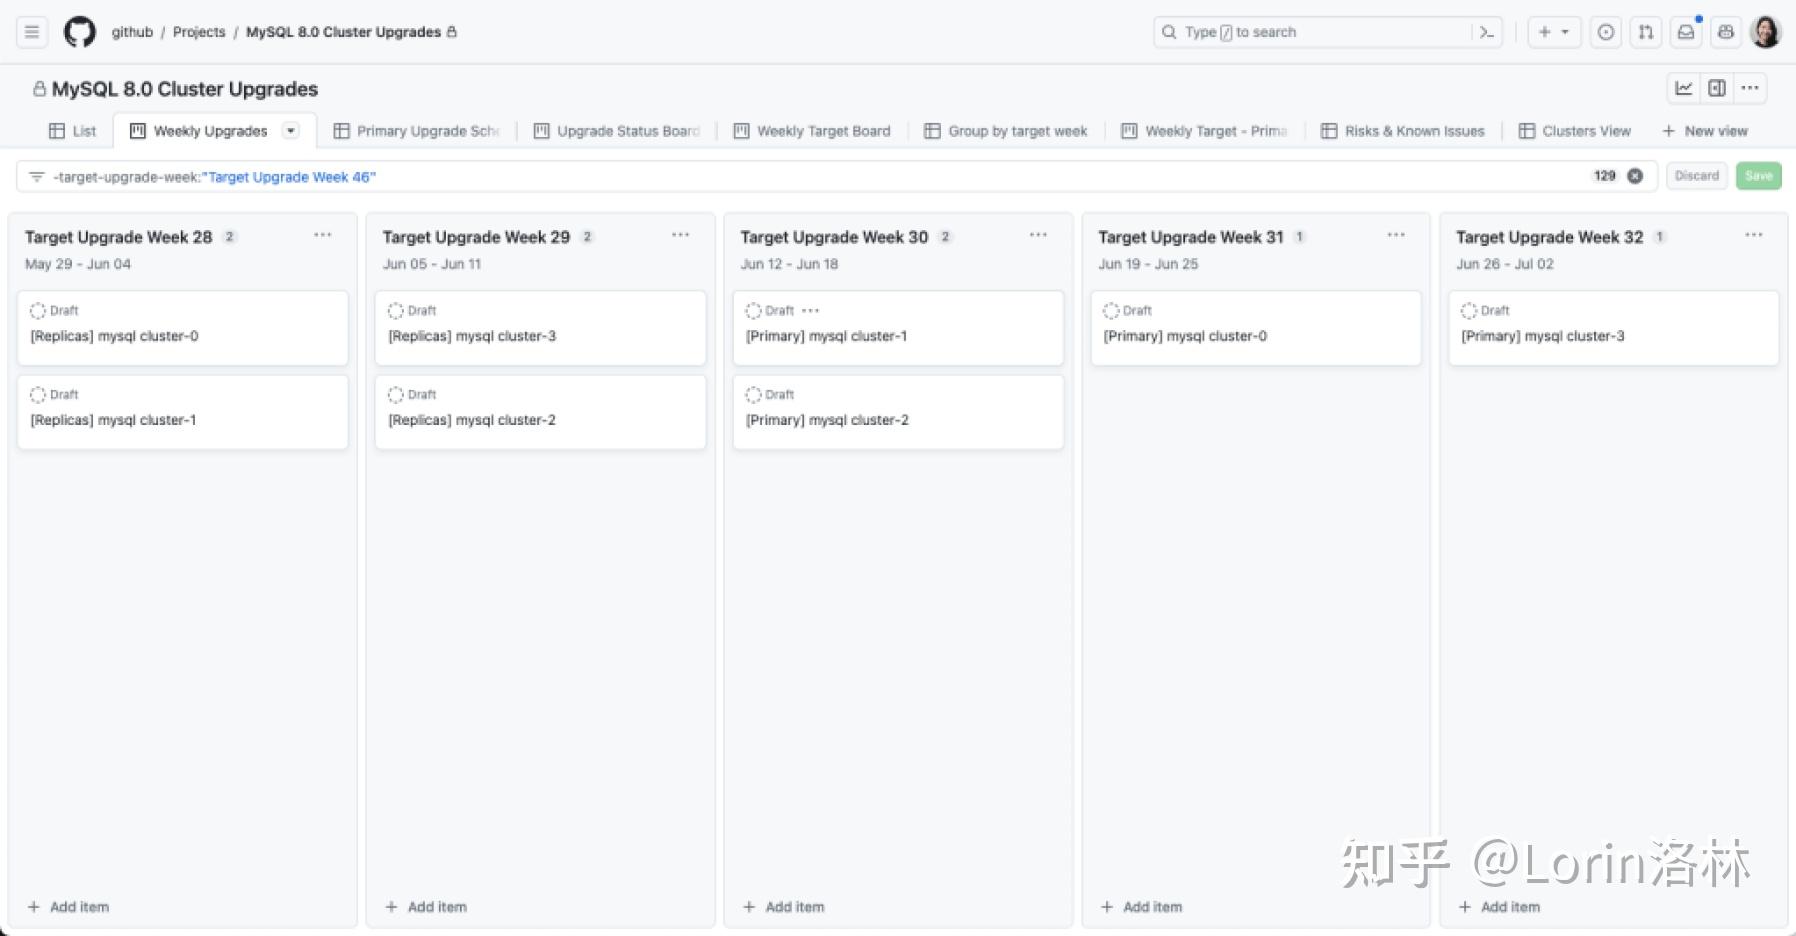1796x936 pixels.
Task: Switch to Weekly Target Board tab
Action: (812, 131)
